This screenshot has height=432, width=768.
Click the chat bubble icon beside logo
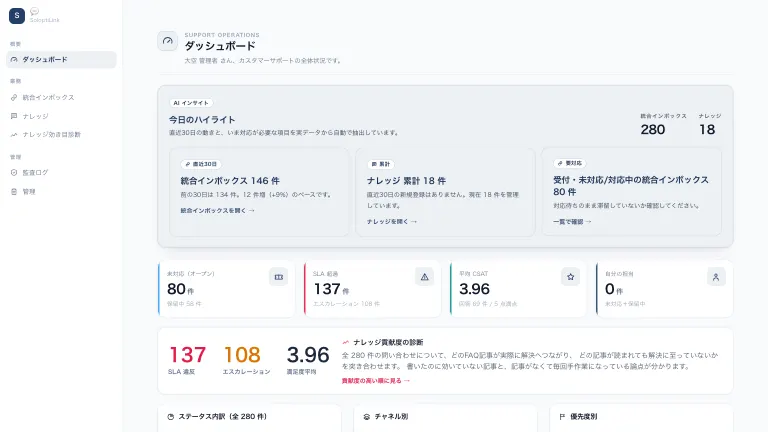[x=34, y=11]
